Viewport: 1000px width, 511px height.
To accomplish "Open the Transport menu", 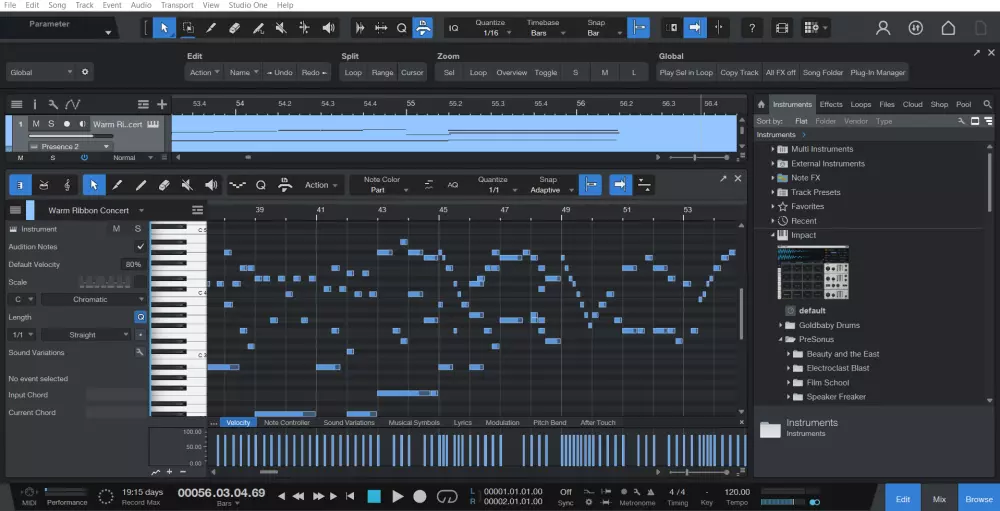I will (x=177, y=5).
